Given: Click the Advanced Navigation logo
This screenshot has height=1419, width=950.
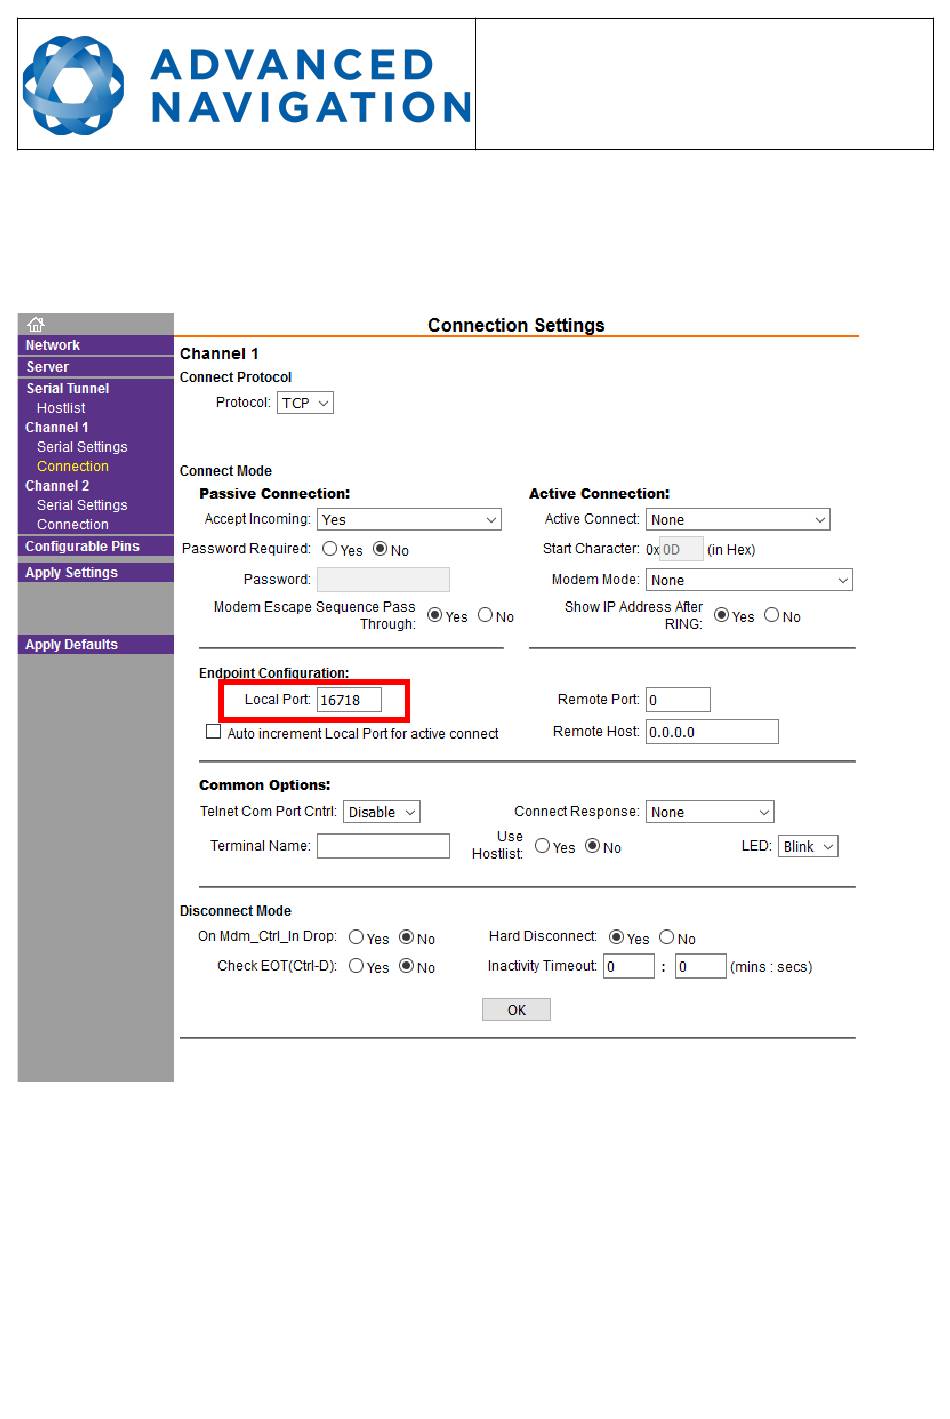Looking at the screenshot, I should tap(246, 85).
